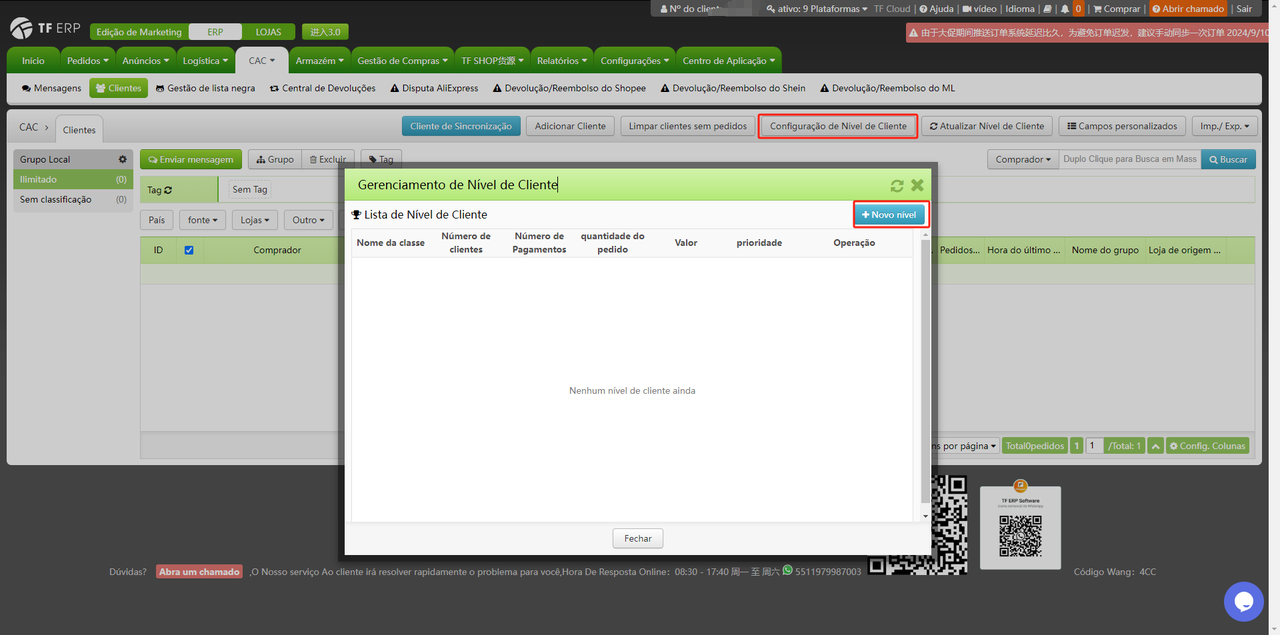Open Config. Colunas settings
This screenshot has width=1280, height=635.
click(x=1207, y=445)
